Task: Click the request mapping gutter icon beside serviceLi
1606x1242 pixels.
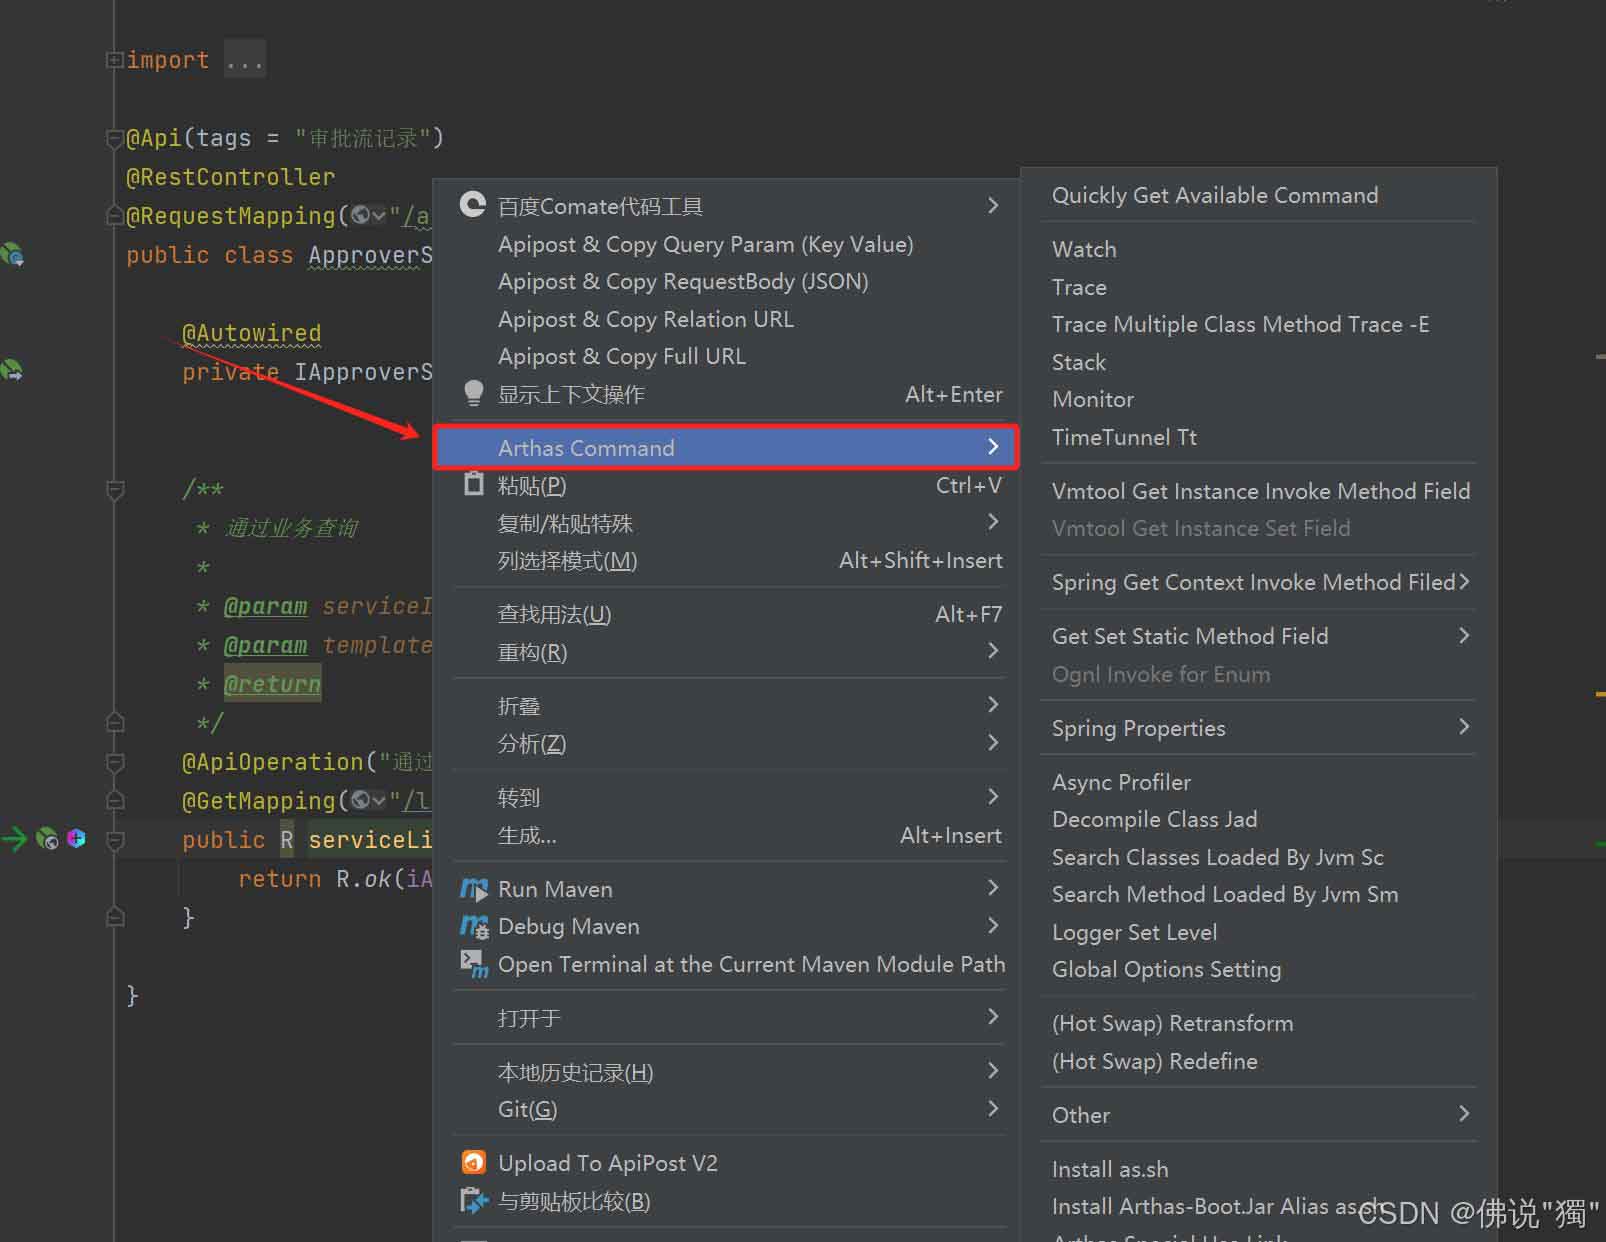Action: coord(47,839)
